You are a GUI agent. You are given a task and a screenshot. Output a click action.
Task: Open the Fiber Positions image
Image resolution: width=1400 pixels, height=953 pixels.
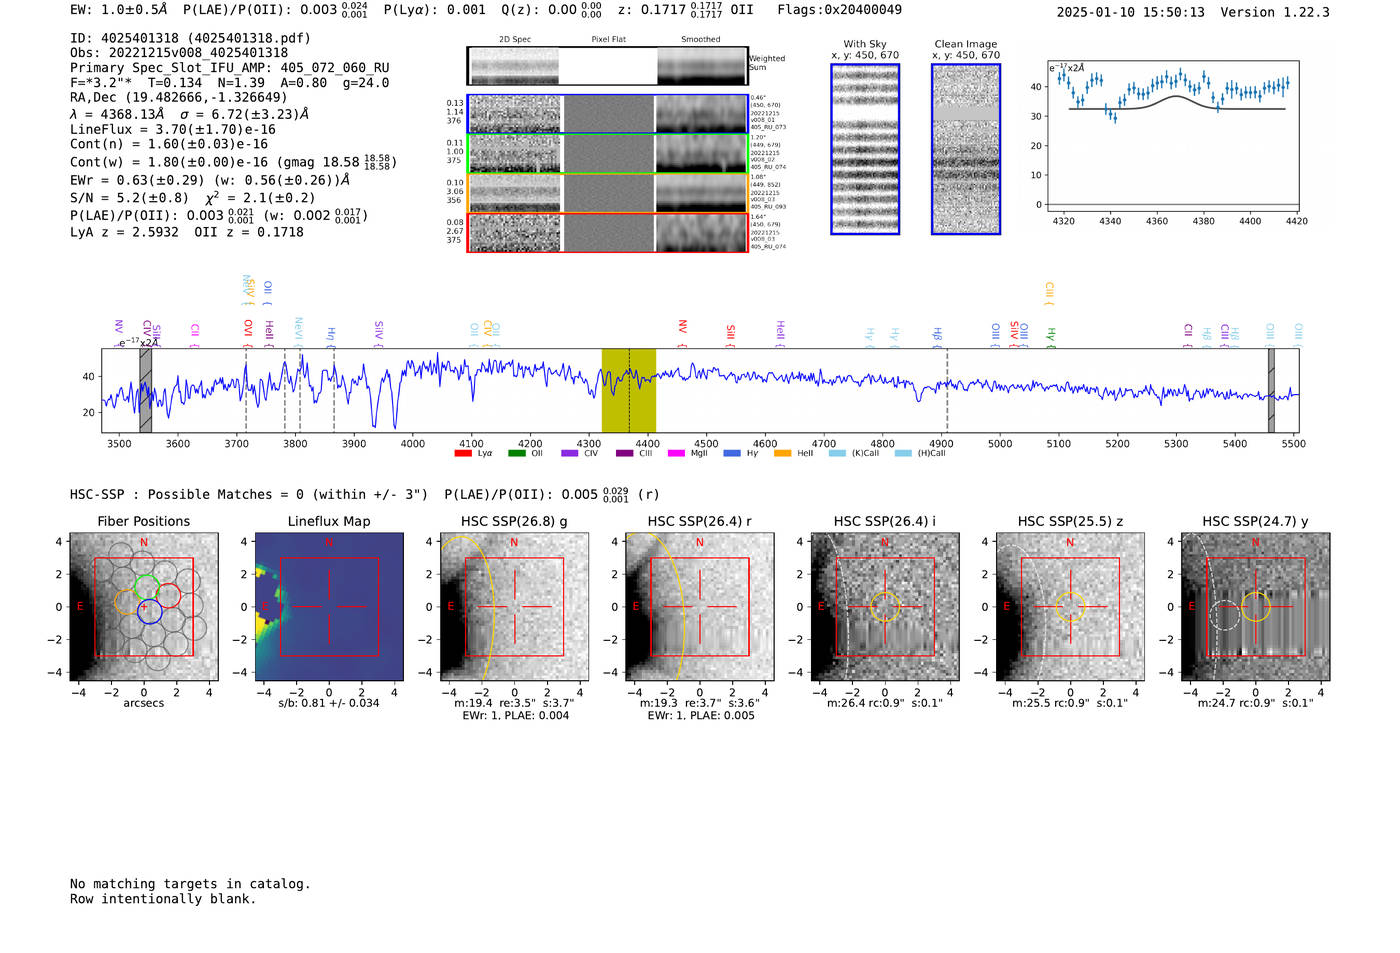click(144, 607)
